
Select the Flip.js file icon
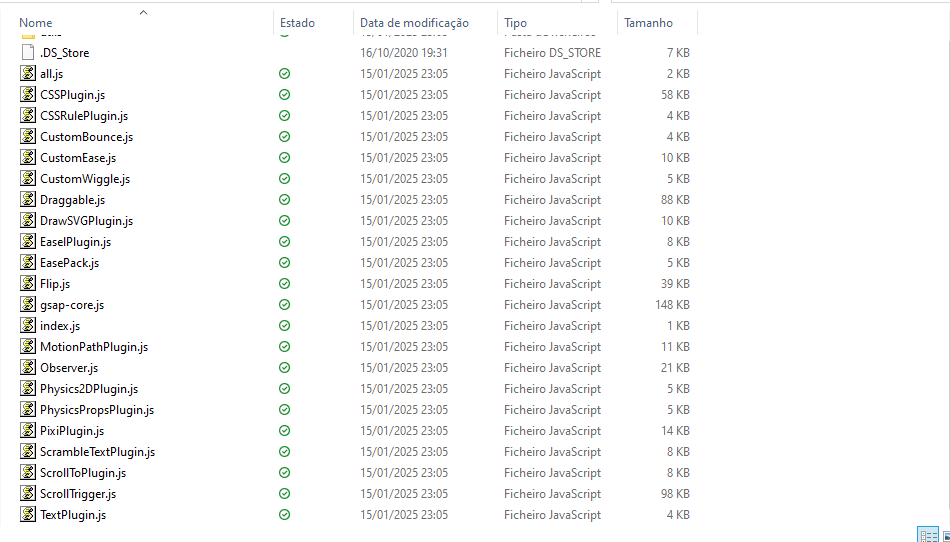click(x=28, y=283)
